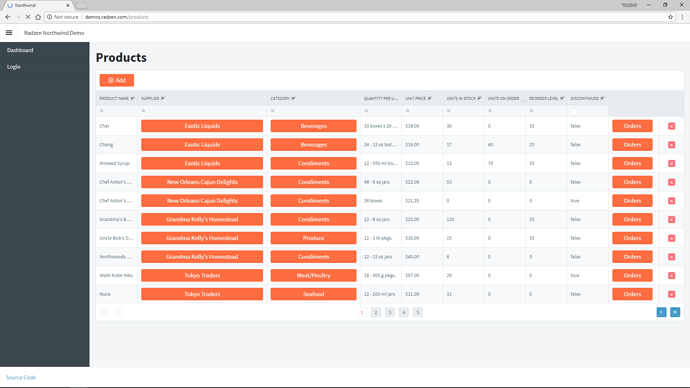Image resolution: width=690 pixels, height=388 pixels.
Task: Open Discontinued column filter menu
Action: 602,99
